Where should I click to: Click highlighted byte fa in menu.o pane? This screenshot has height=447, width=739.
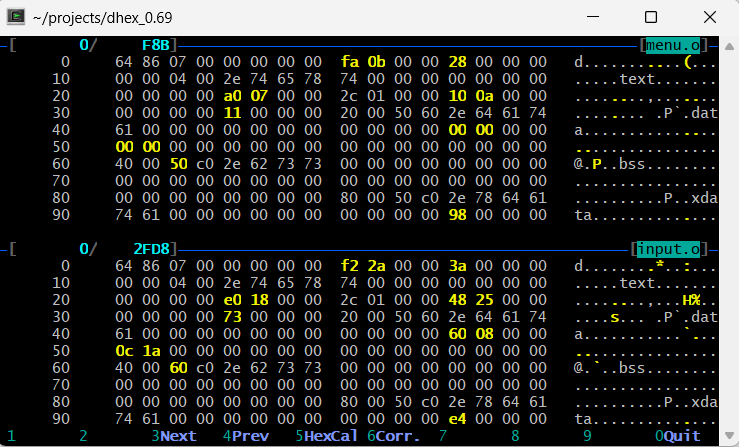[x=350, y=62]
